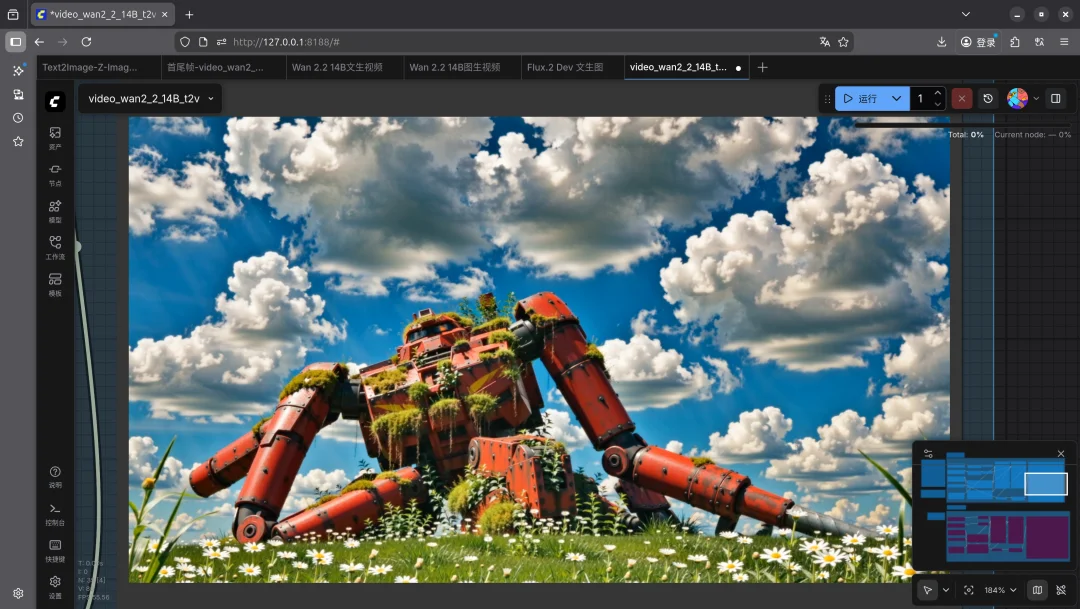This screenshot has width=1080, height=609.
Task: Open the 模板 (Templates) panel
Action: (x=55, y=284)
